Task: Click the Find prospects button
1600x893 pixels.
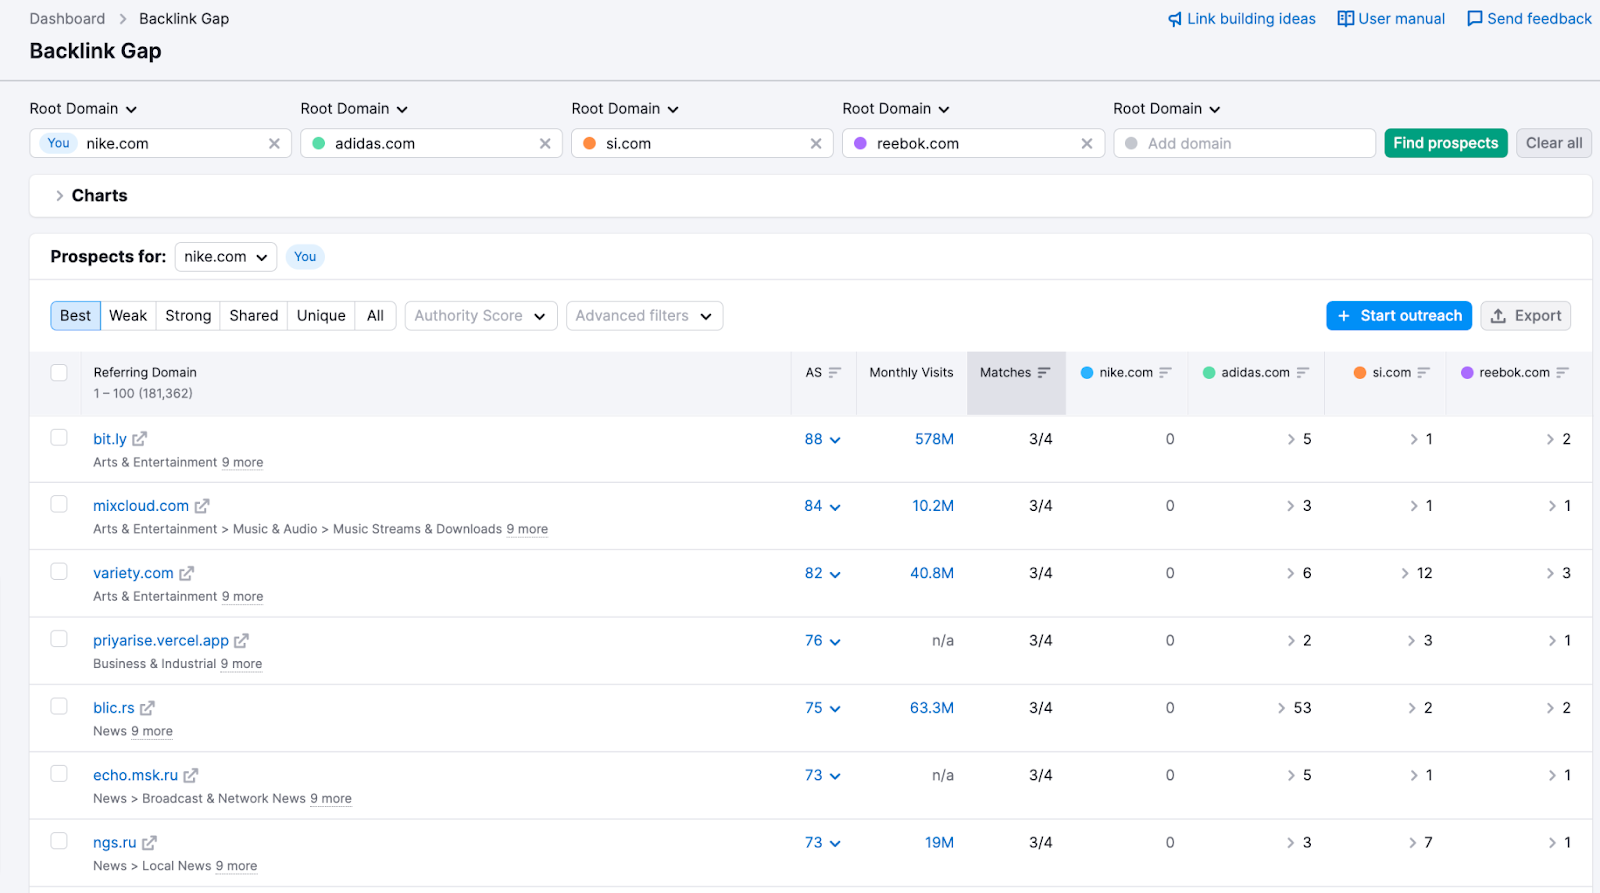Action: coord(1446,143)
